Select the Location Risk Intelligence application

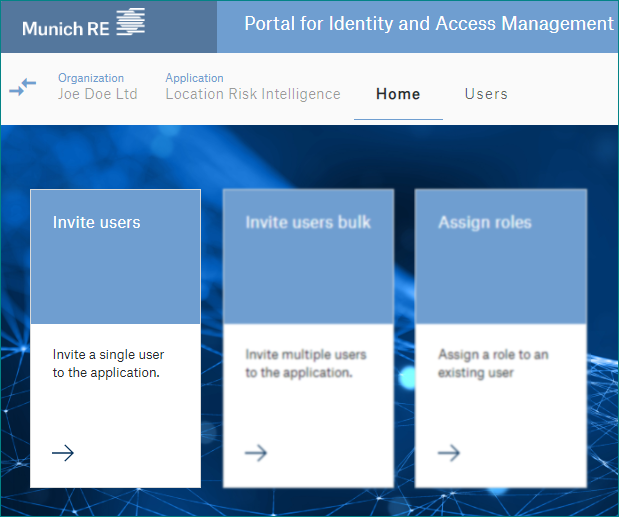(253, 94)
